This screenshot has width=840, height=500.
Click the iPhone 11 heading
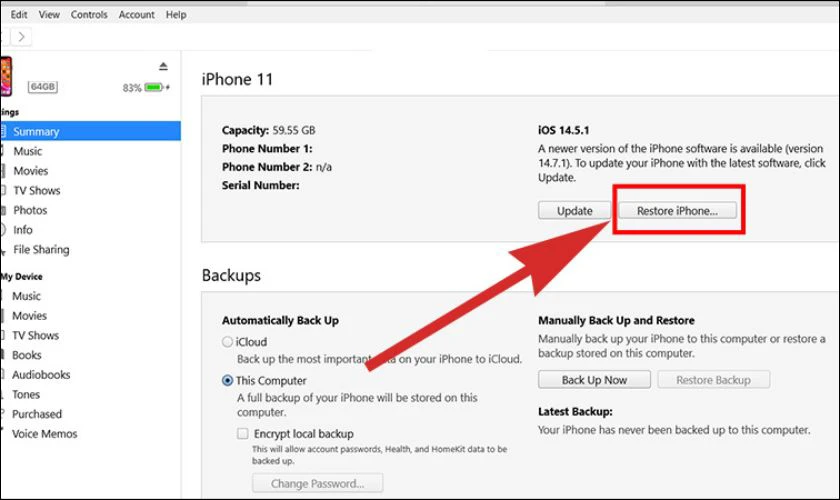(x=237, y=79)
